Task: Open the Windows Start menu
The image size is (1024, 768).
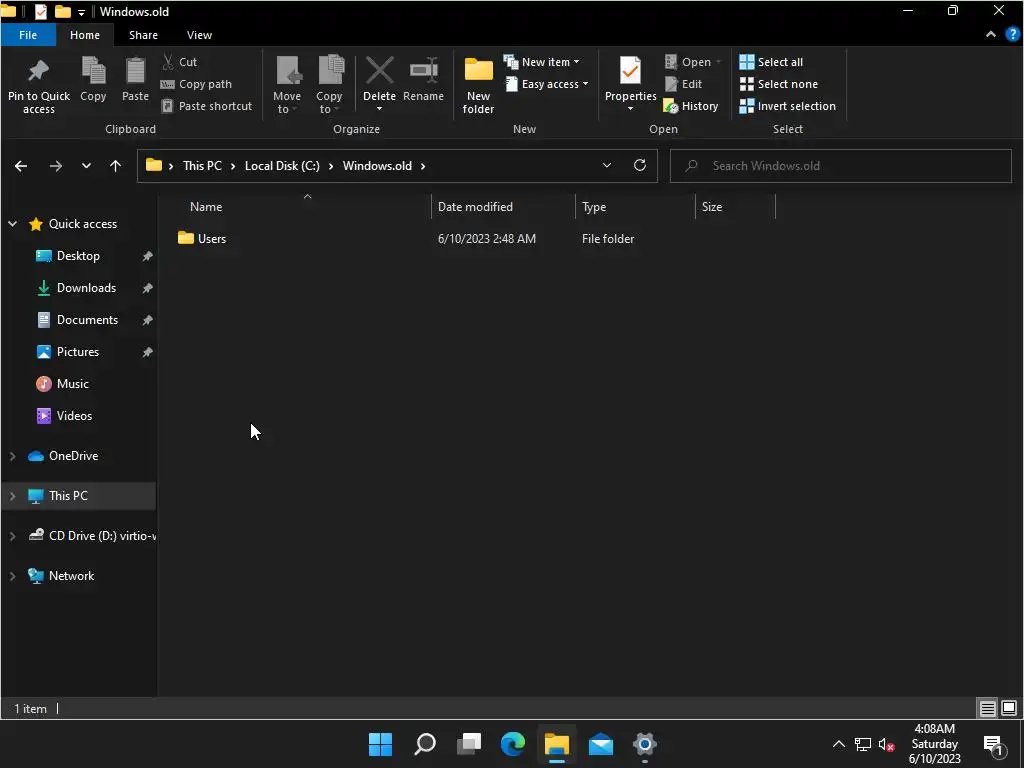Action: coord(380,744)
